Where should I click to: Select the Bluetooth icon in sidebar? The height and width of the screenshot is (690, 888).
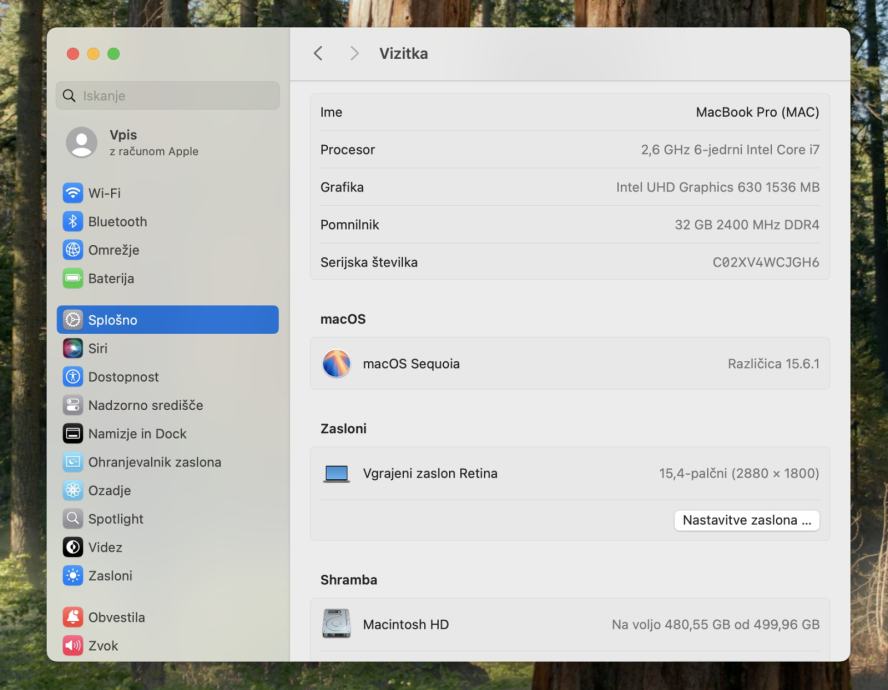coord(73,222)
